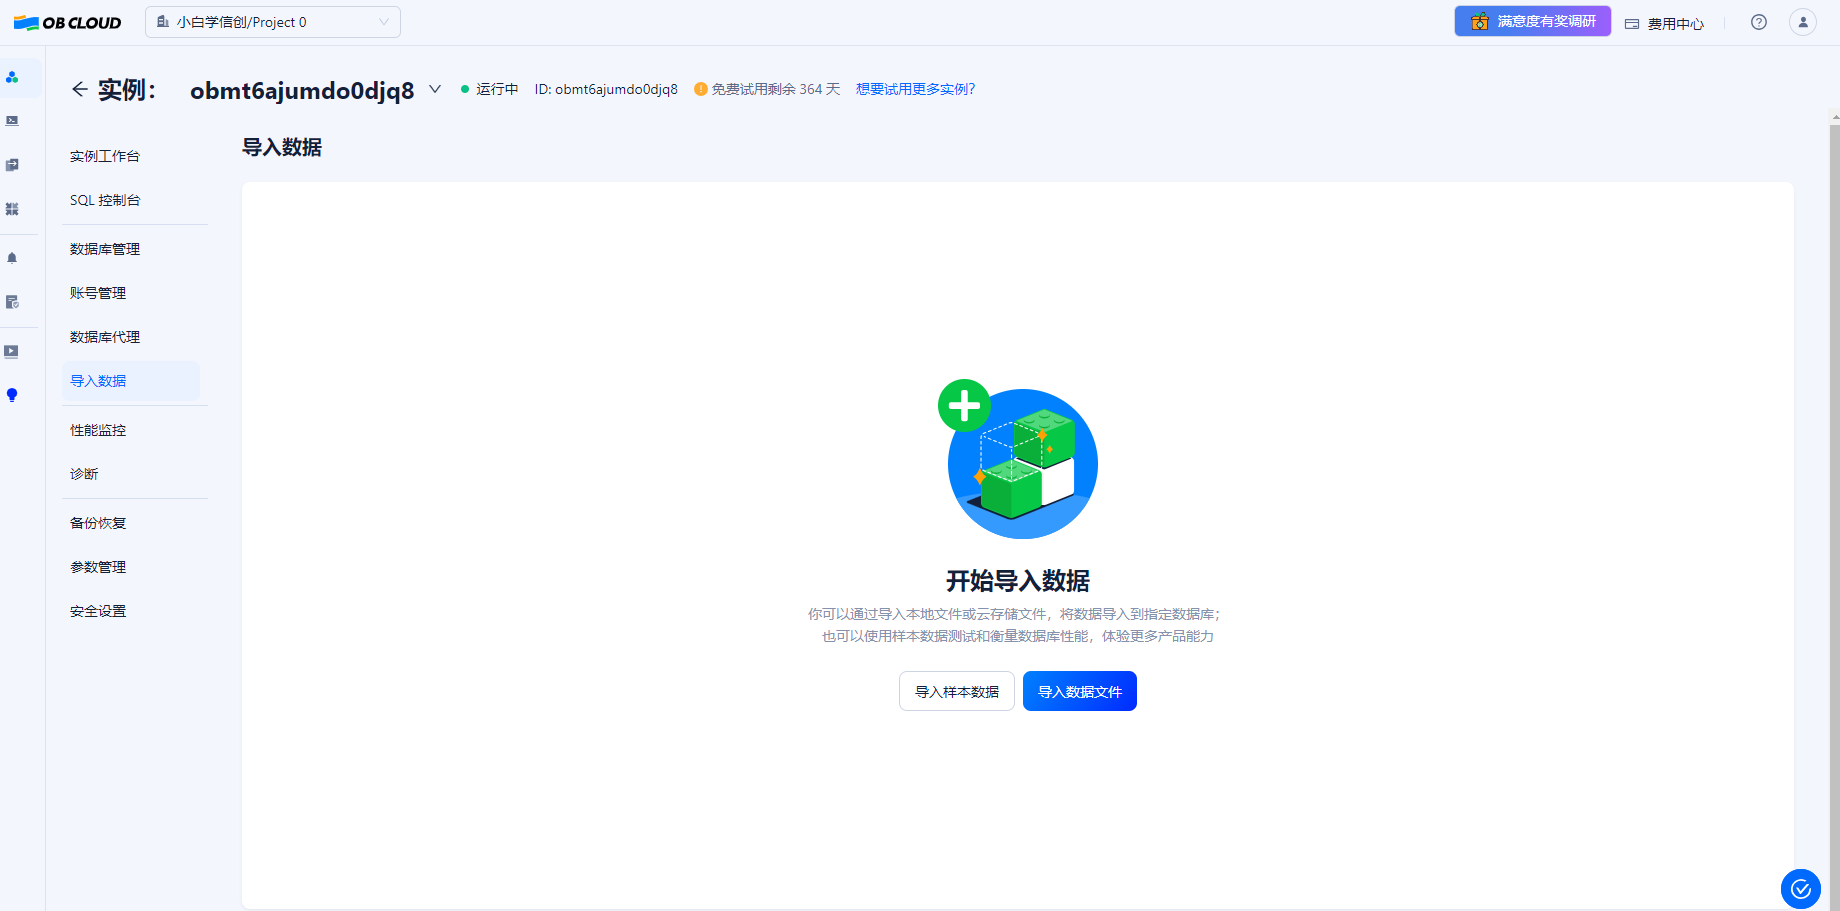Open the document shield icon in left rail

point(12,302)
